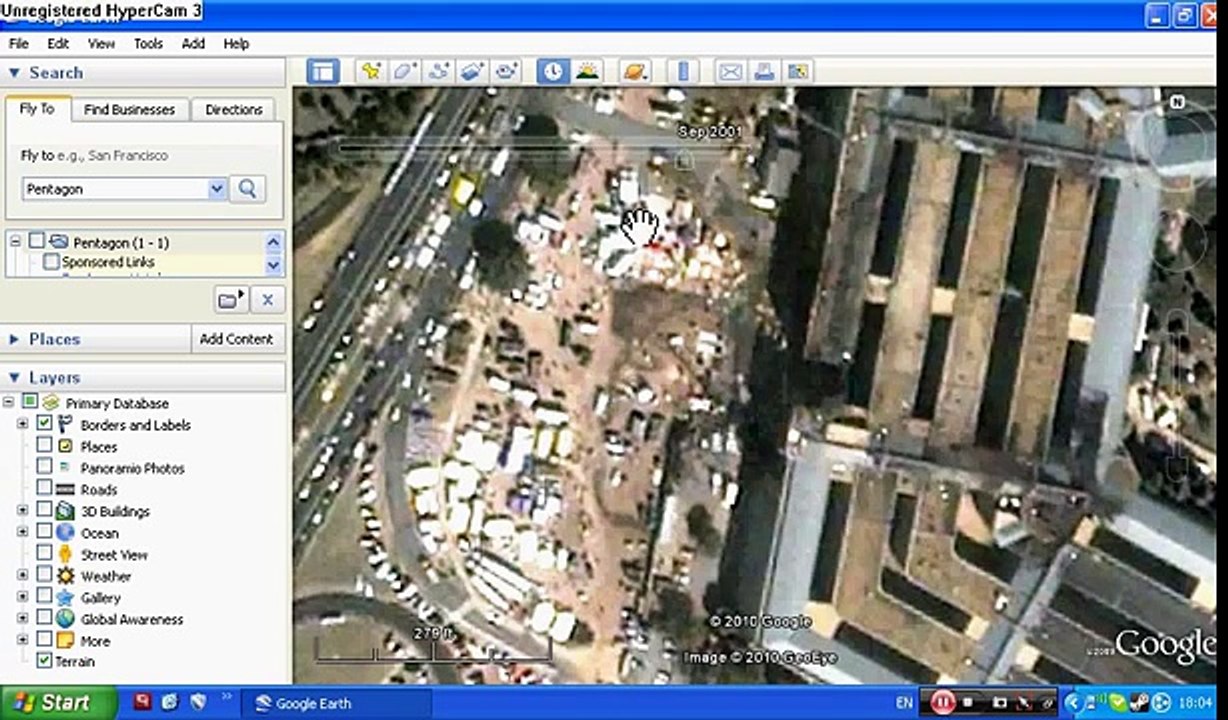Screen dimensions: 1228x720
Task: Click the add-folder icon below search results
Action: (231, 299)
